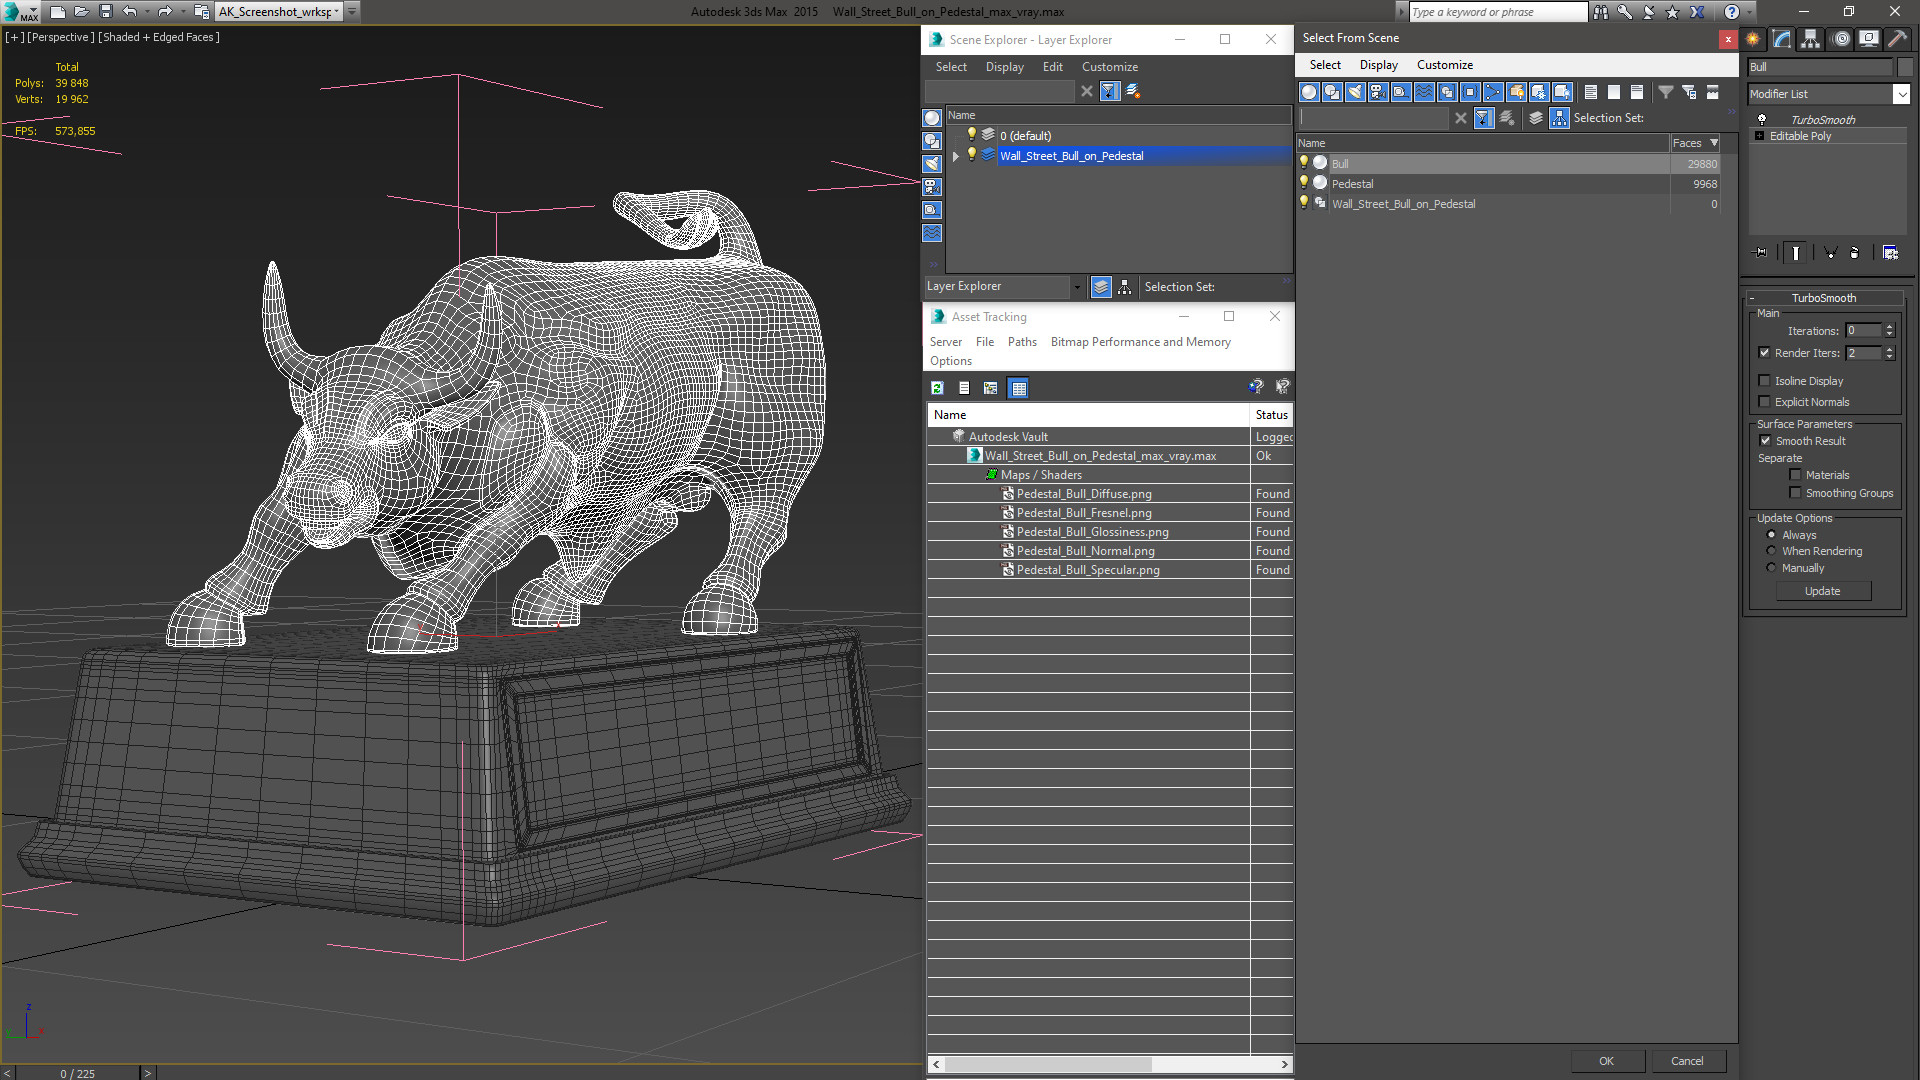
Task: Click Pin Stack icon under modifier stack
Action: (1761, 253)
